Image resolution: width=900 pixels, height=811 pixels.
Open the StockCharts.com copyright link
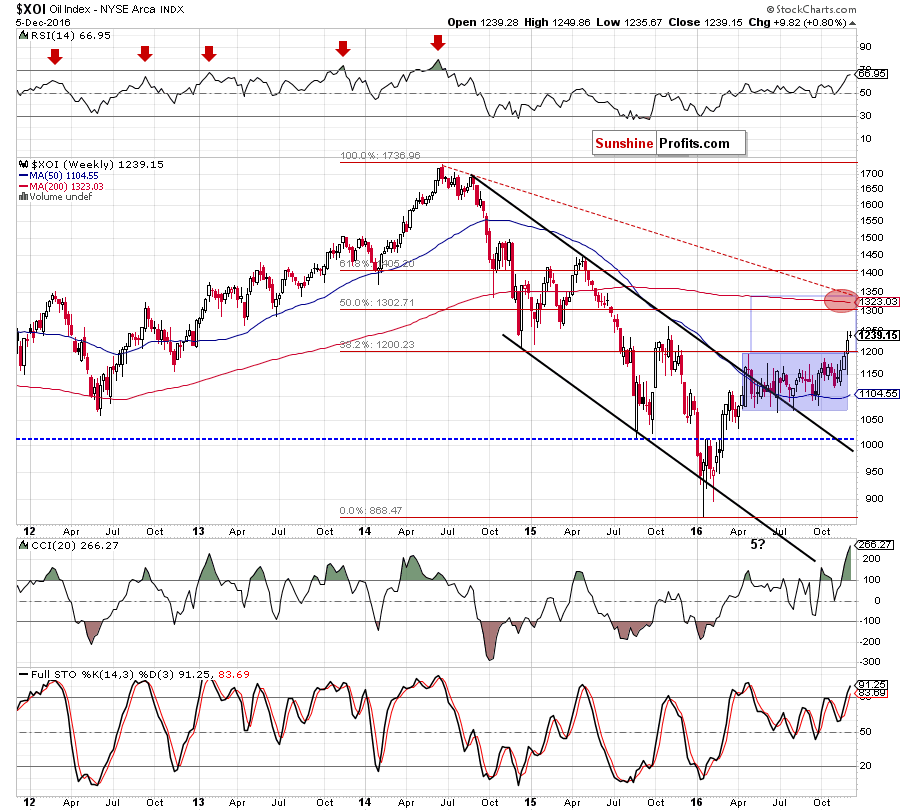click(x=811, y=9)
